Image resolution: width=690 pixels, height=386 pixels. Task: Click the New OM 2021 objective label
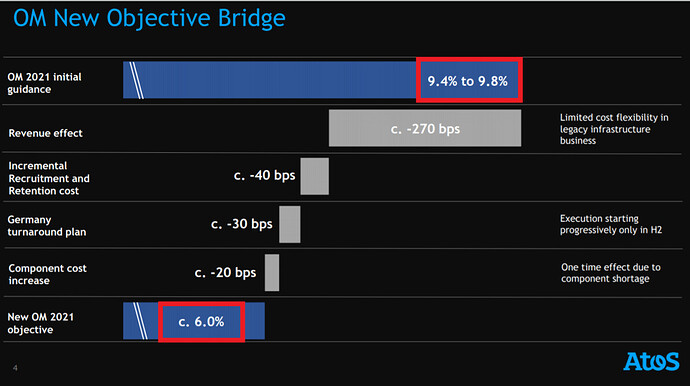click(40, 323)
